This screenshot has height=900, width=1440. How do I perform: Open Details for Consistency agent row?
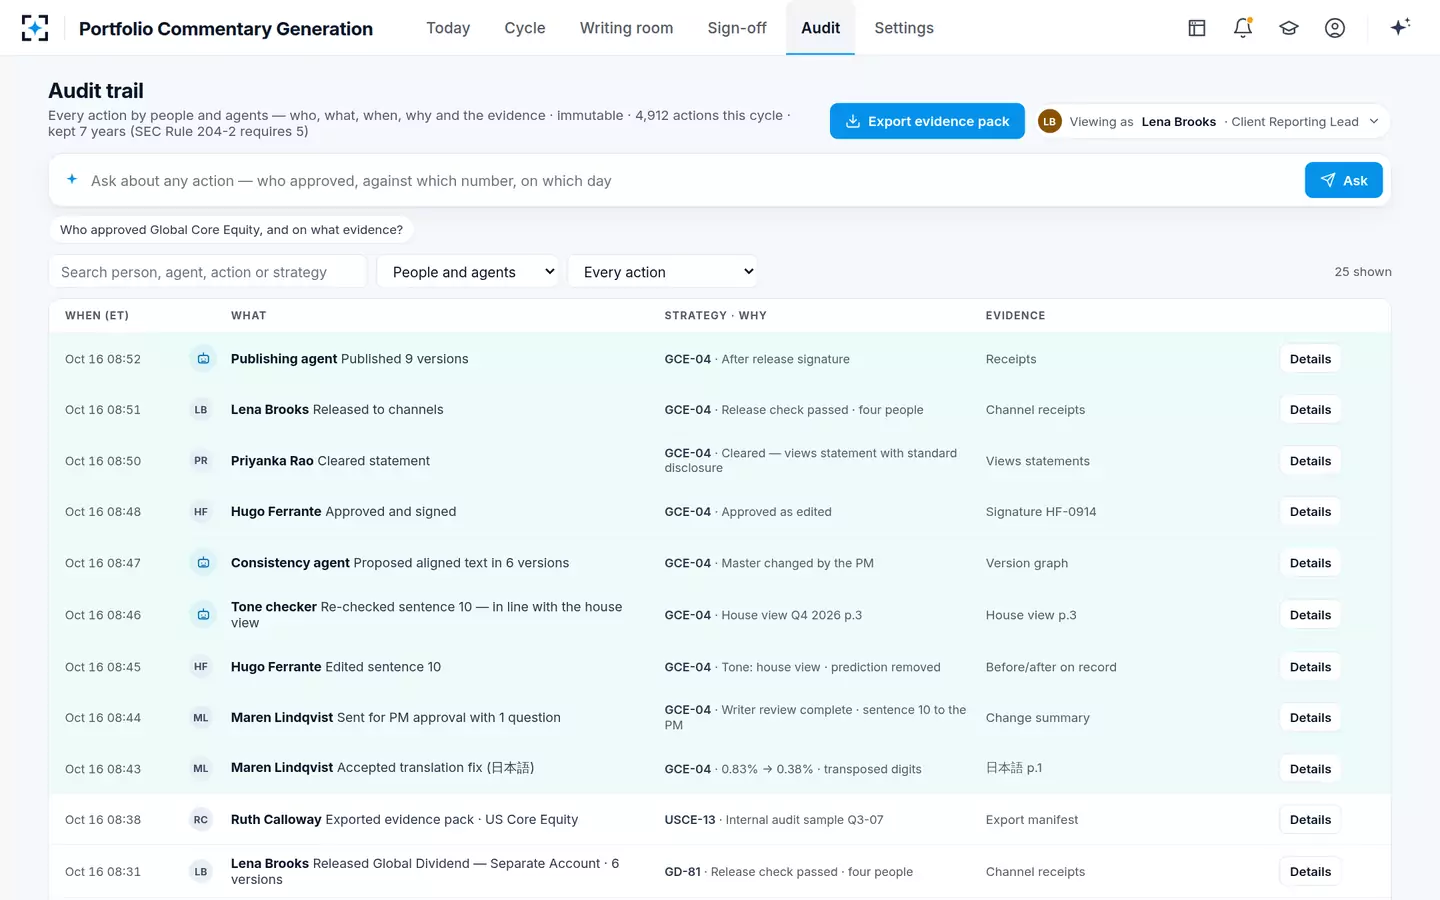click(1310, 563)
